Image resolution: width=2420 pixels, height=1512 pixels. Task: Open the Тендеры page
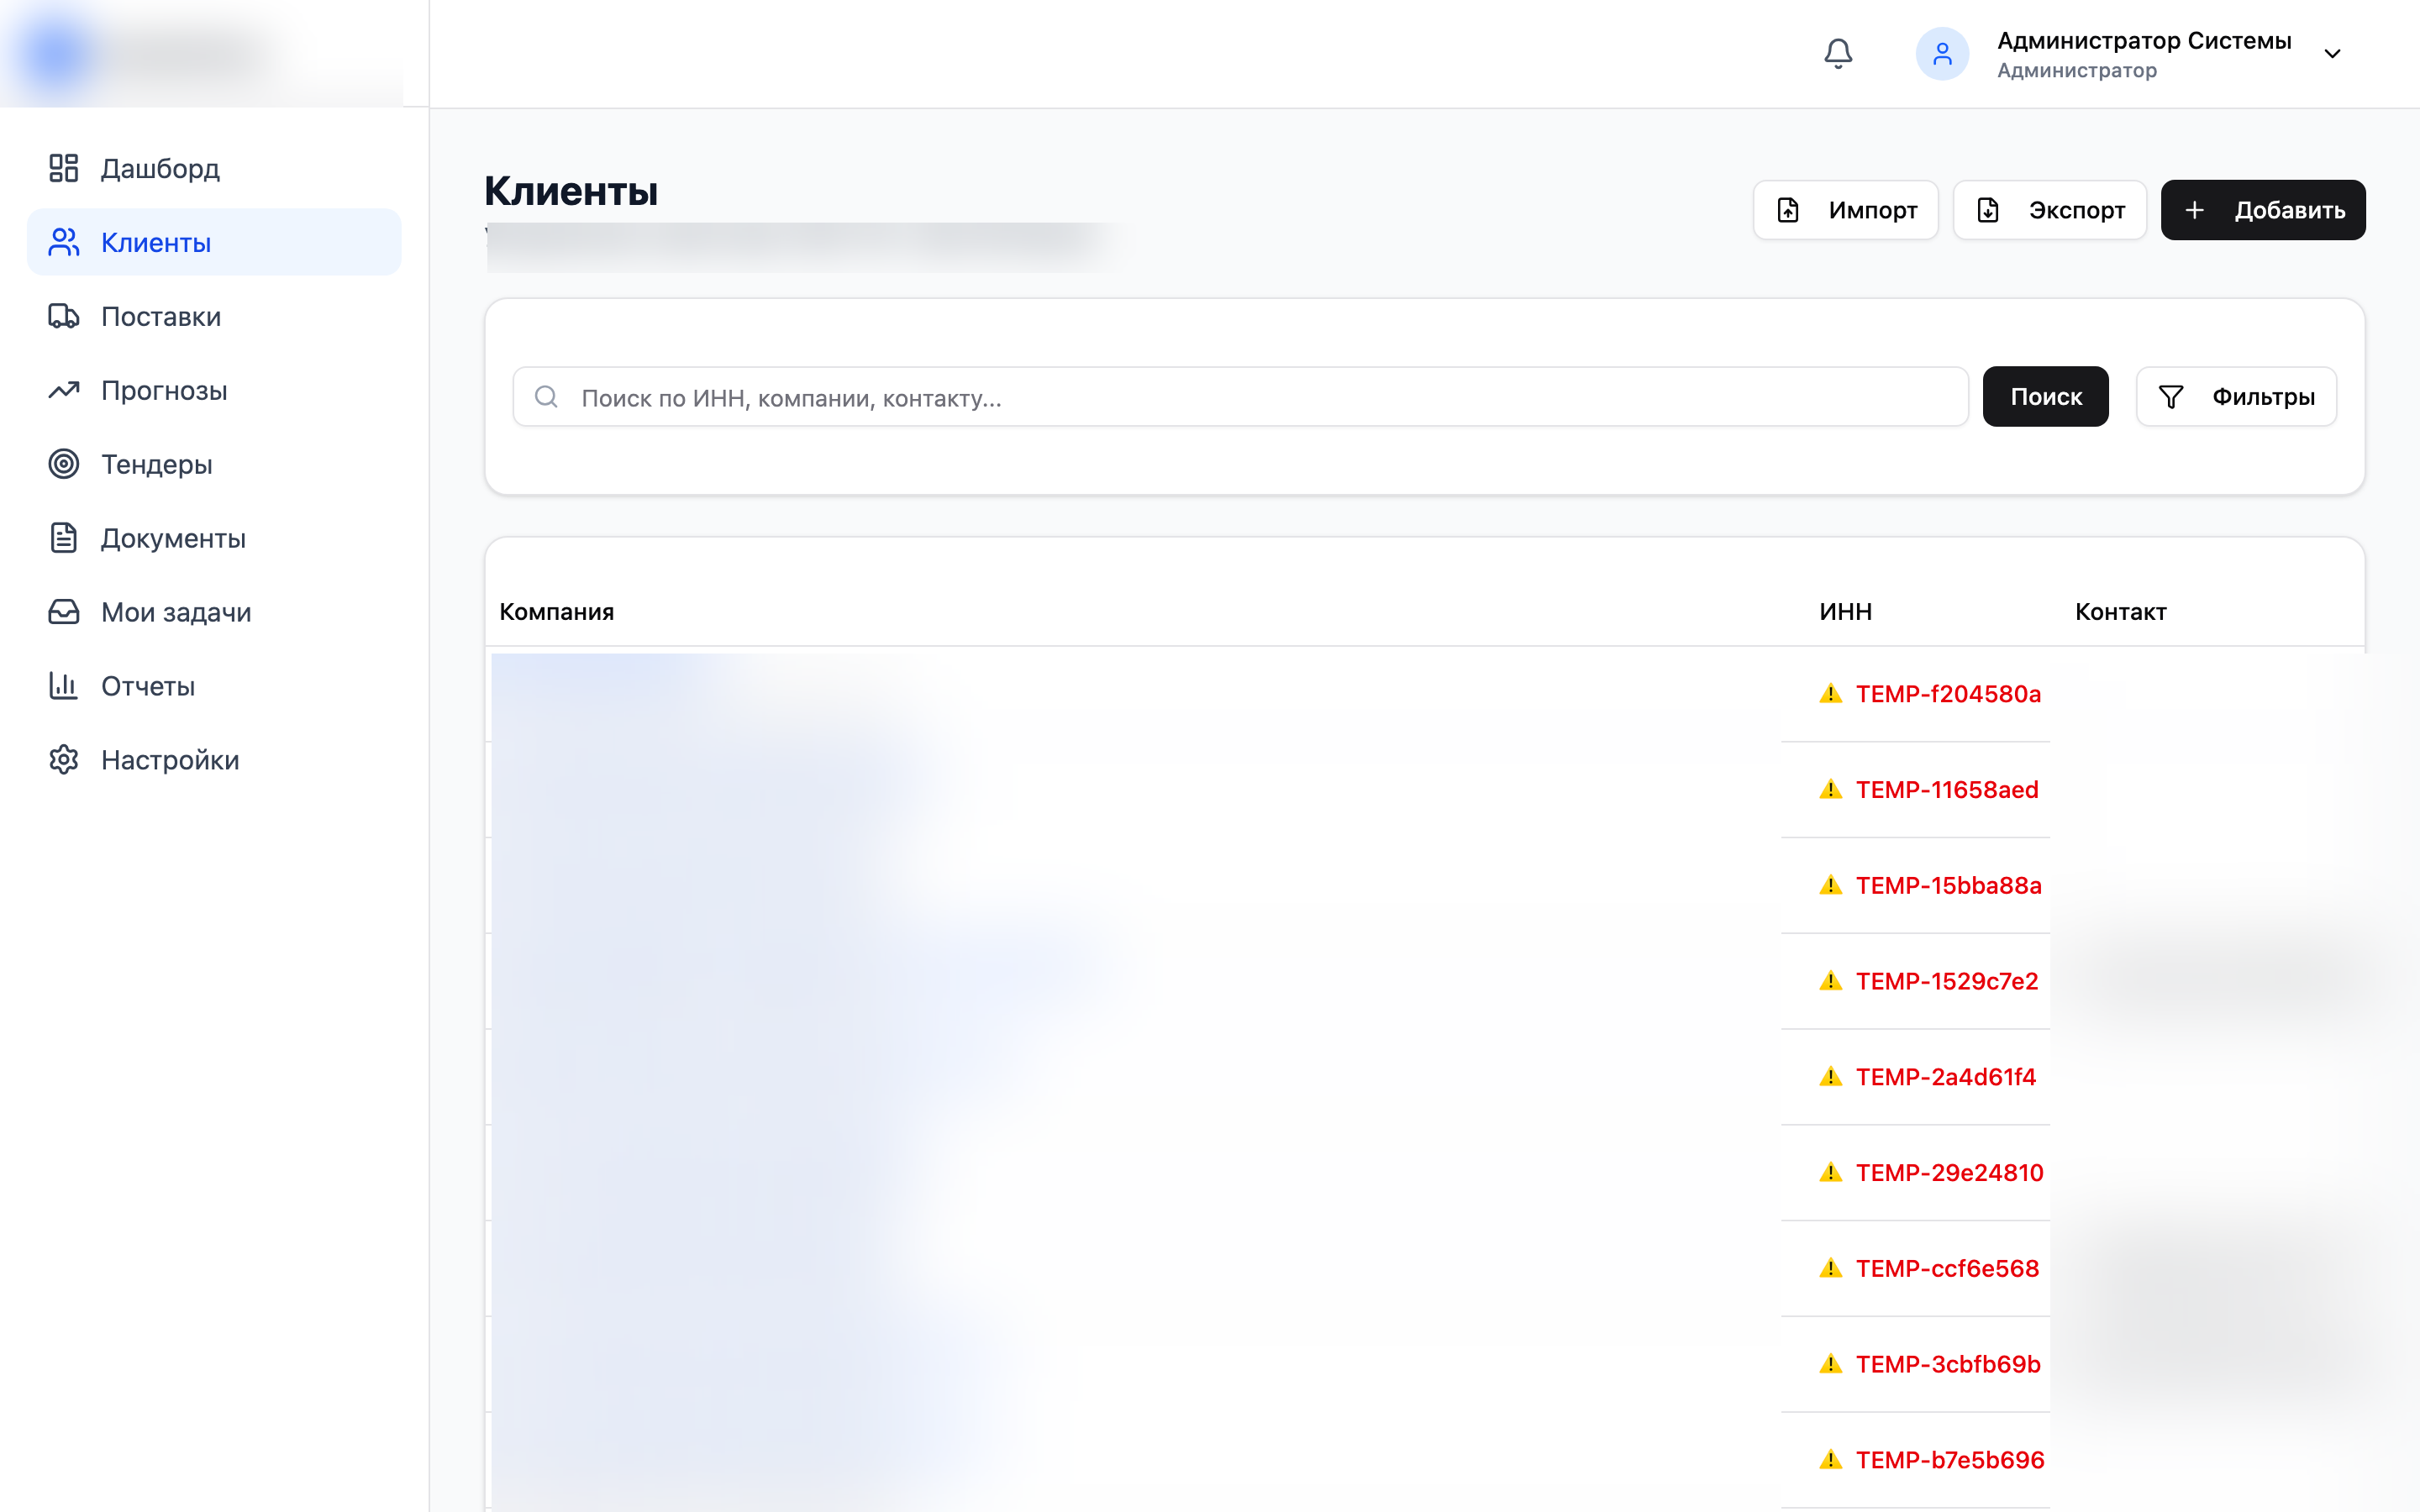(x=214, y=464)
